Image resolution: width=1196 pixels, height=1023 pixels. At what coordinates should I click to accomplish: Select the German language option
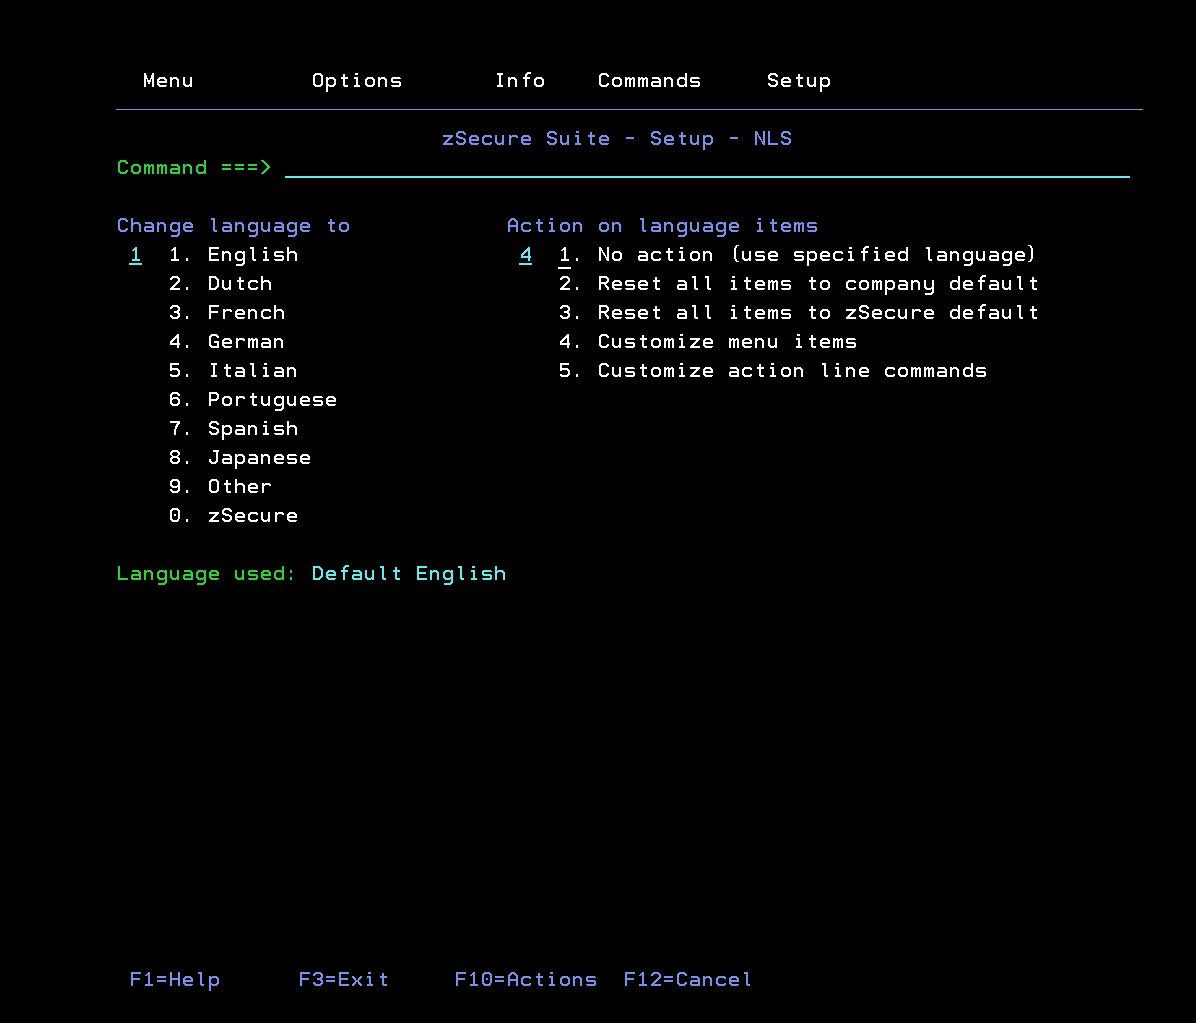pyautogui.click(x=227, y=342)
